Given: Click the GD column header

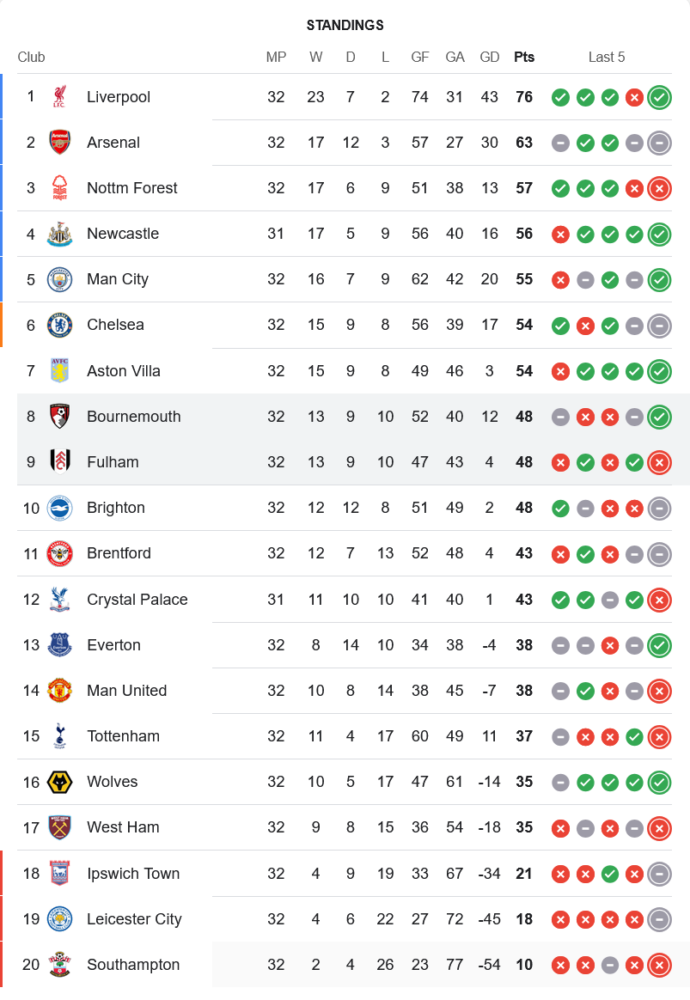Looking at the screenshot, I should [490, 57].
